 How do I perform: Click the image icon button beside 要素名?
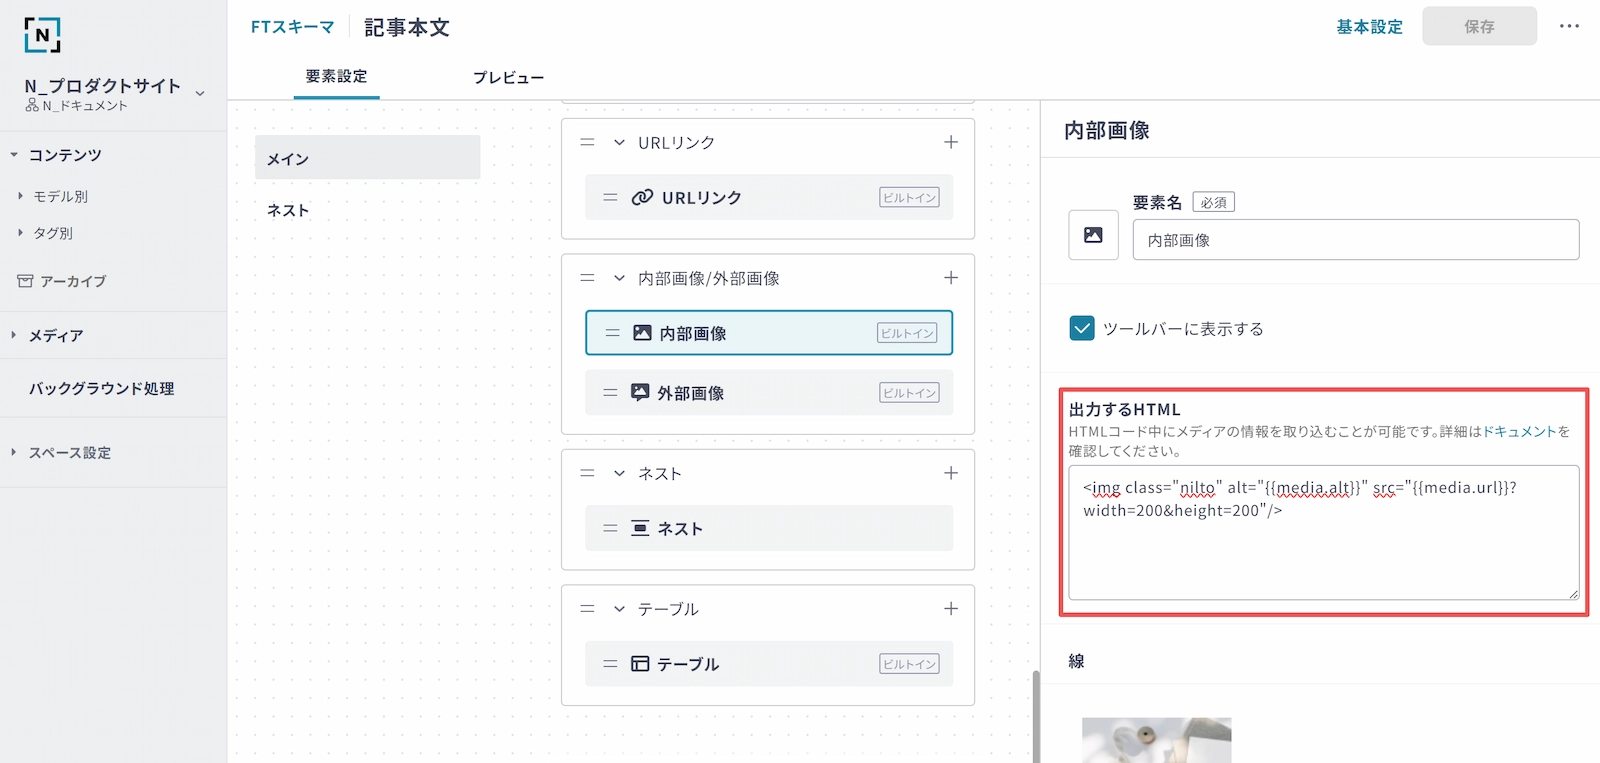click(x=1093, y=235)
